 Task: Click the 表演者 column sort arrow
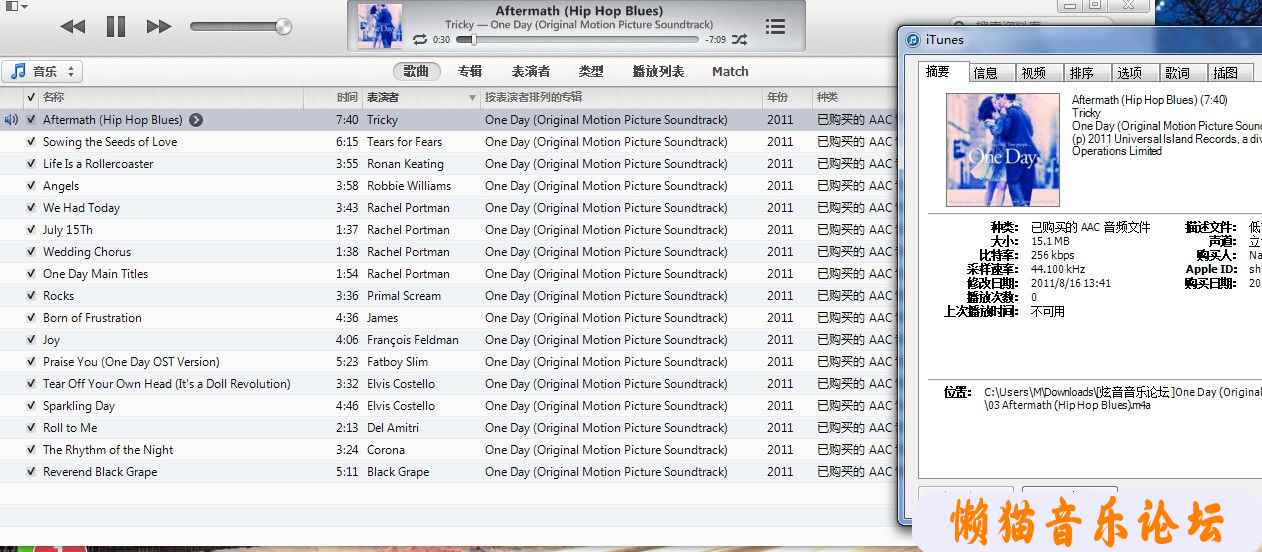pos(472,98)
